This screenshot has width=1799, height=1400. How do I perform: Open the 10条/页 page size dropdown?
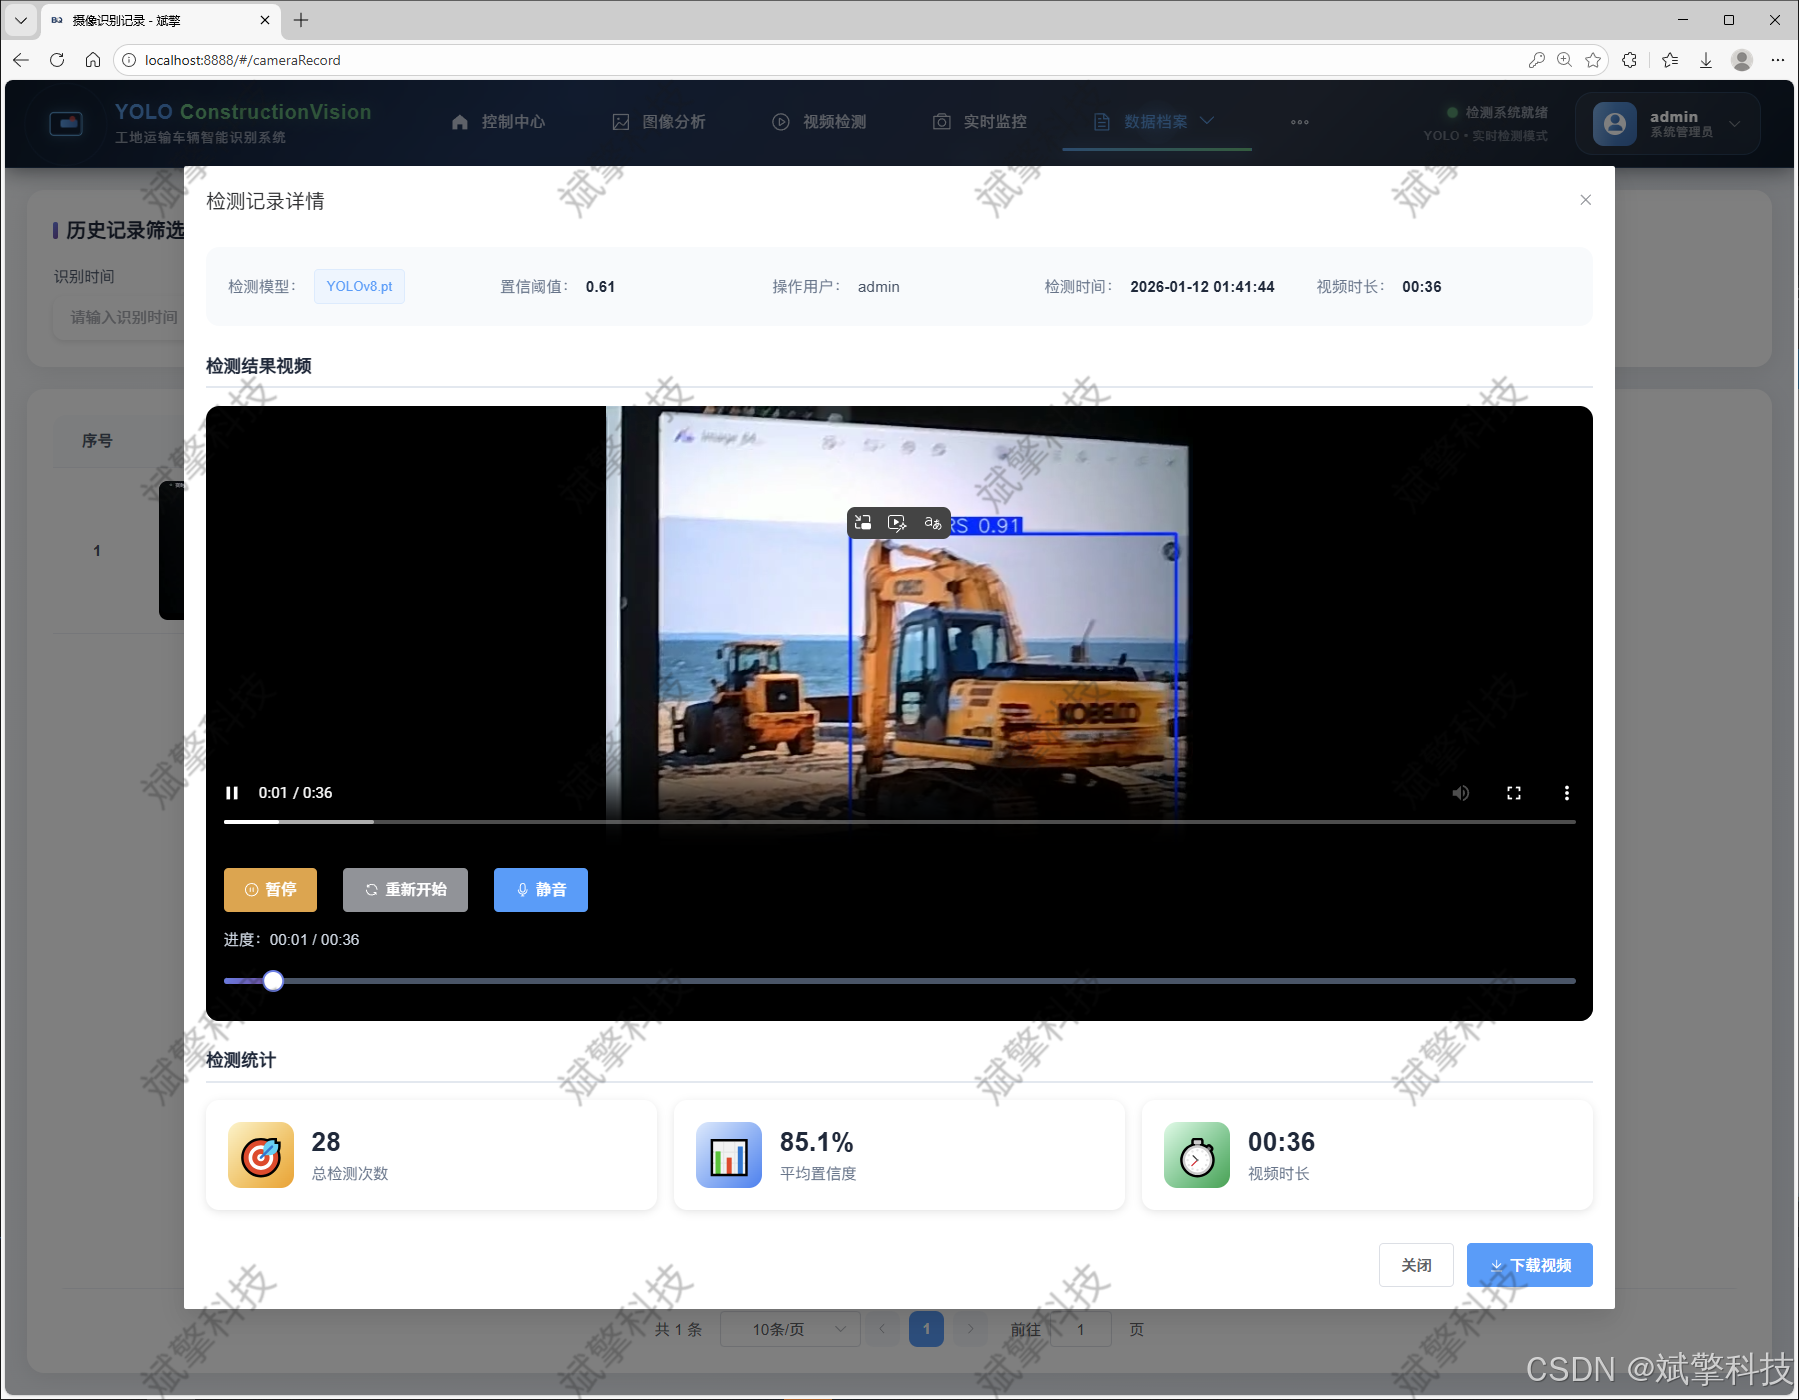(x=790, y=1329)
